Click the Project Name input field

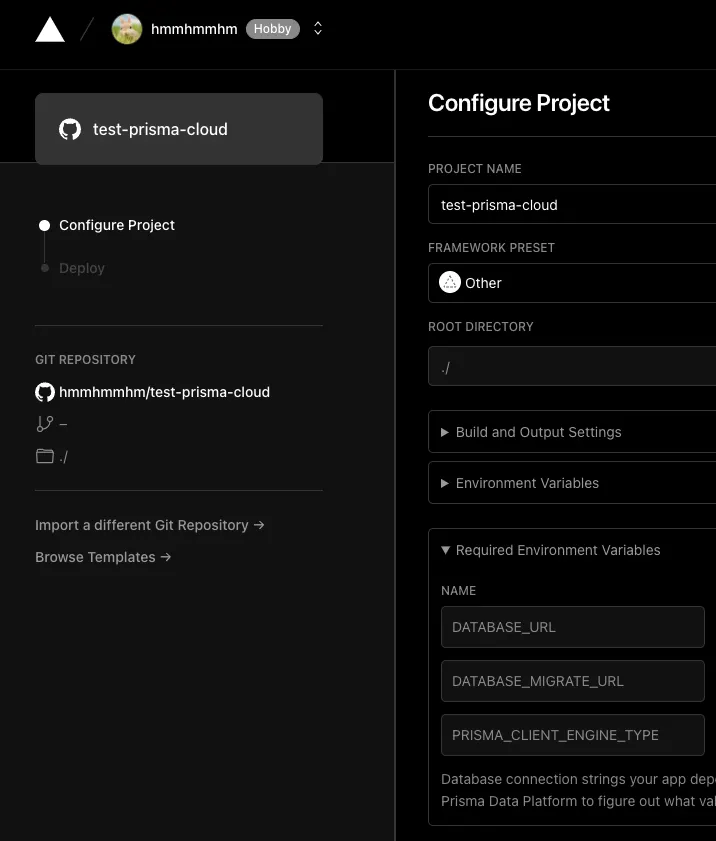click(x=572, y=205)
